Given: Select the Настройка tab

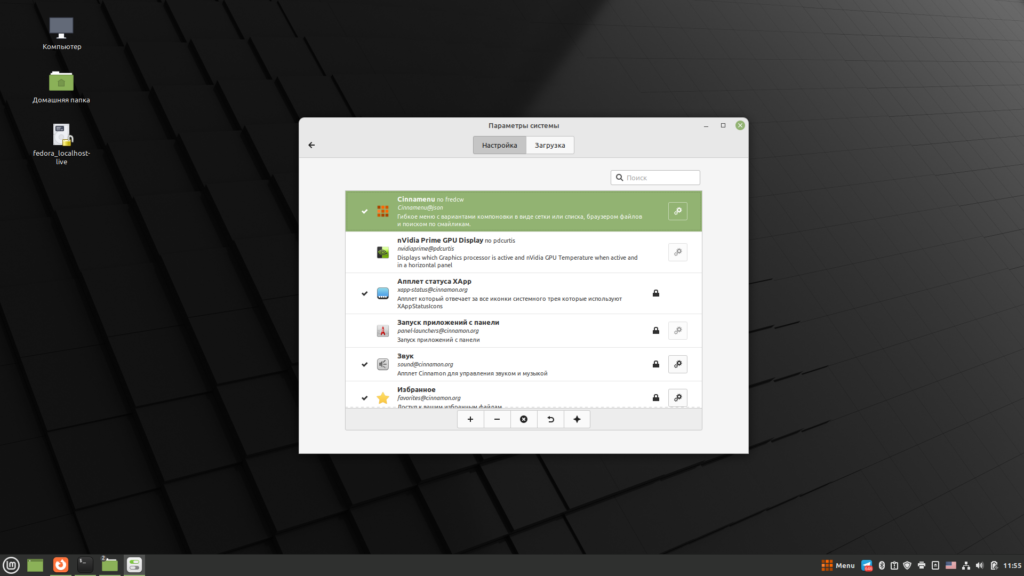Looking at the screenshot, I should click(x=499, y=145).
